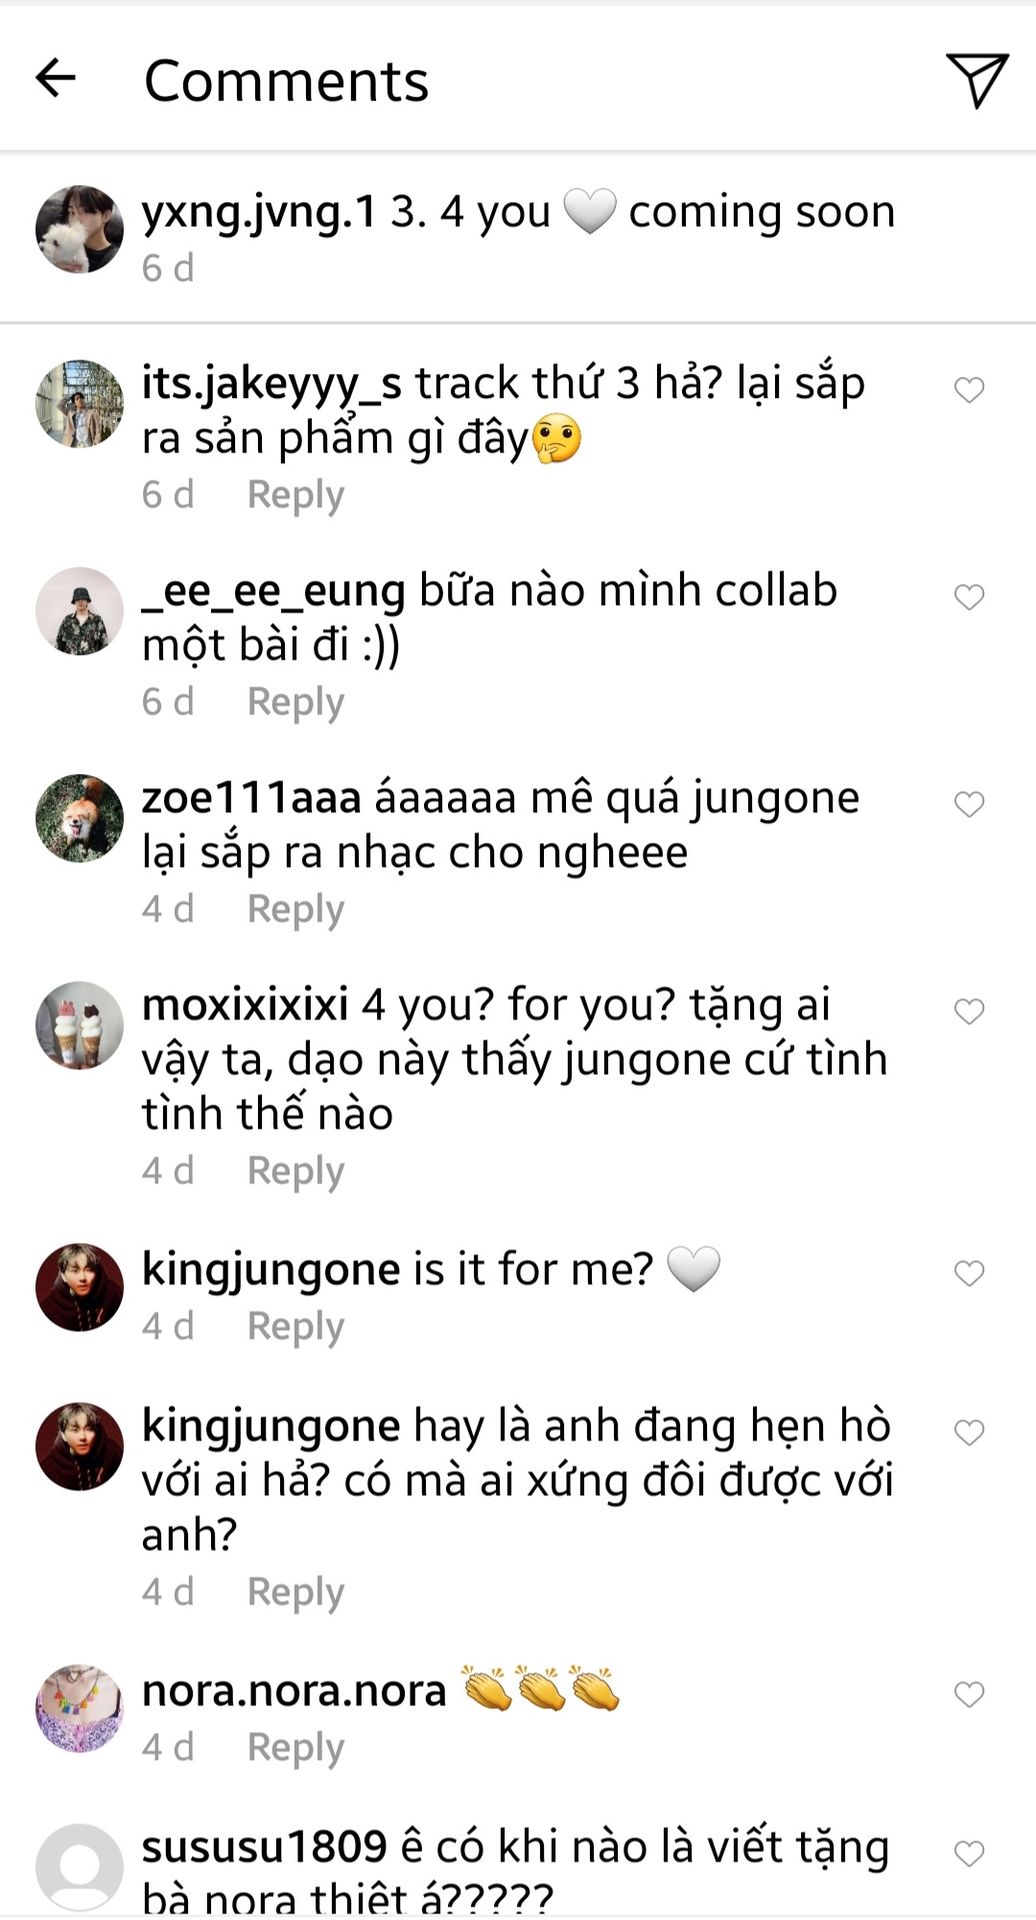
Task: Like _ee_ee_eung collab comment heart
Action: coord(969,597)
